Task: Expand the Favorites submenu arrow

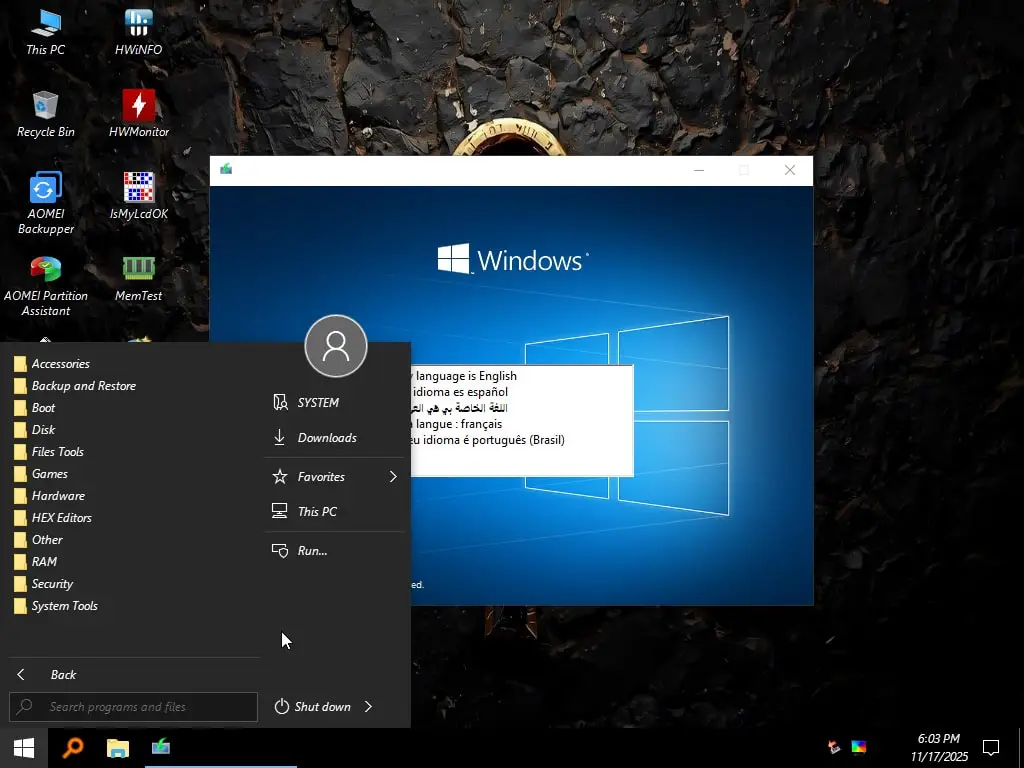Action: pyautogui.click(x=393, y=476)
